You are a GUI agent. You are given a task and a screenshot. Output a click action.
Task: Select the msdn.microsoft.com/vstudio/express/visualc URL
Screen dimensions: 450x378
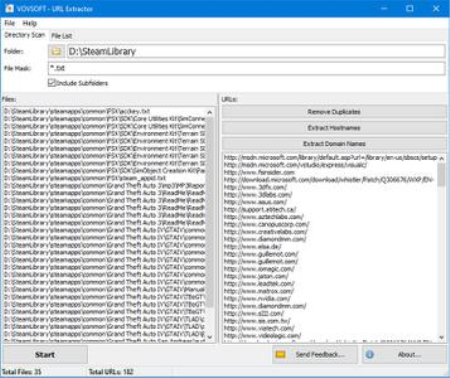[295, 165]
